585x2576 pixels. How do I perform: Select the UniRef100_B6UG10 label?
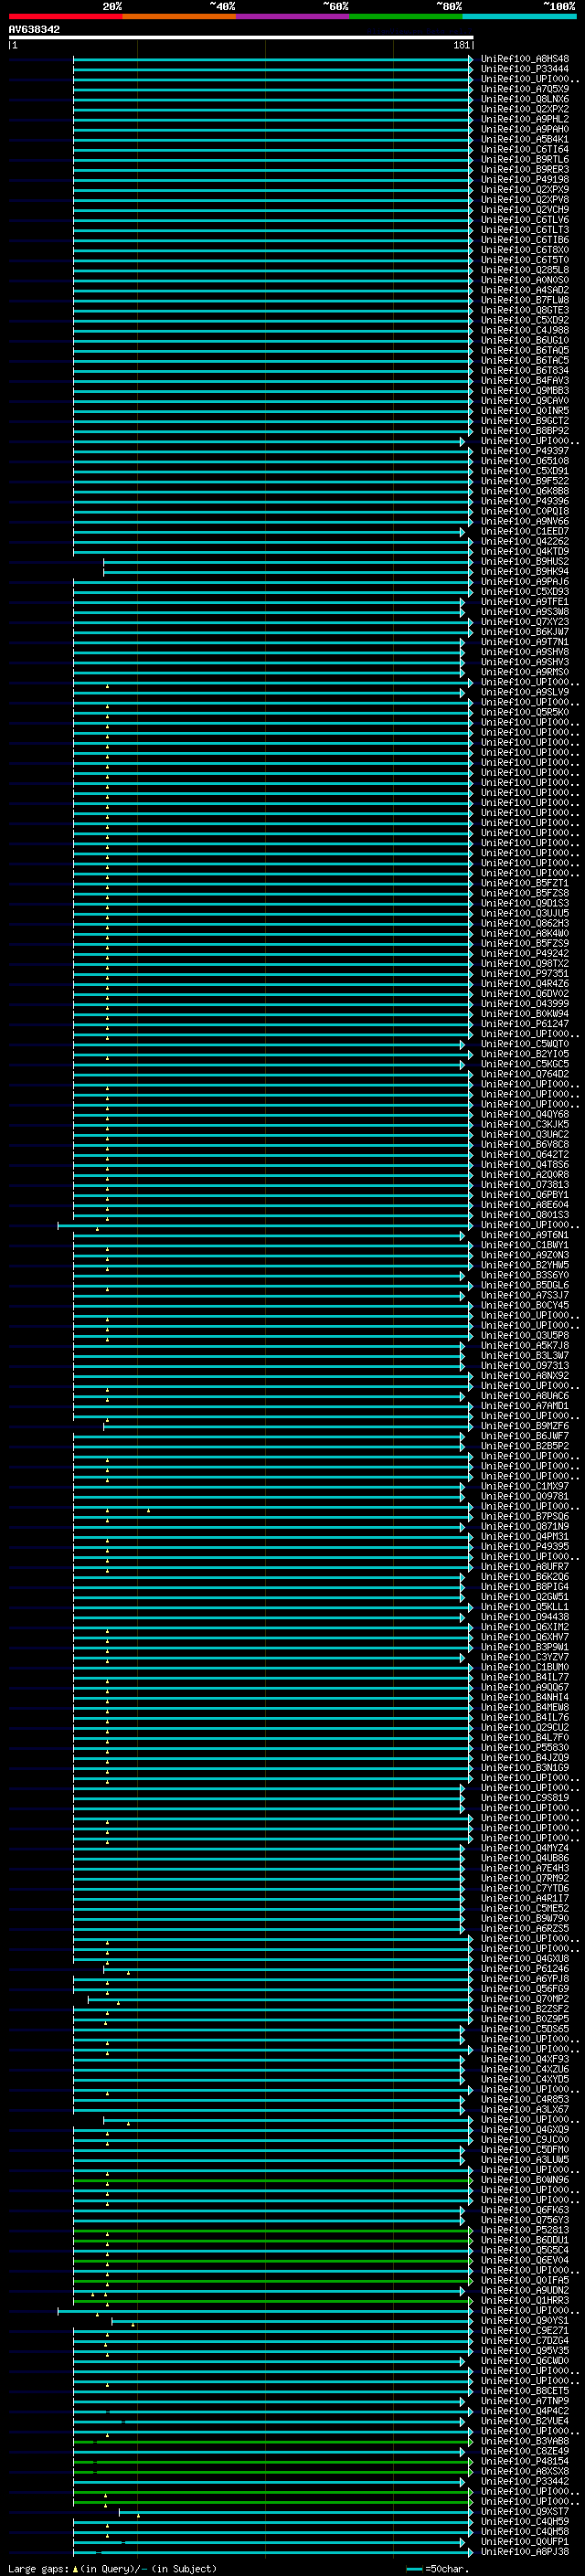point(525,340)
